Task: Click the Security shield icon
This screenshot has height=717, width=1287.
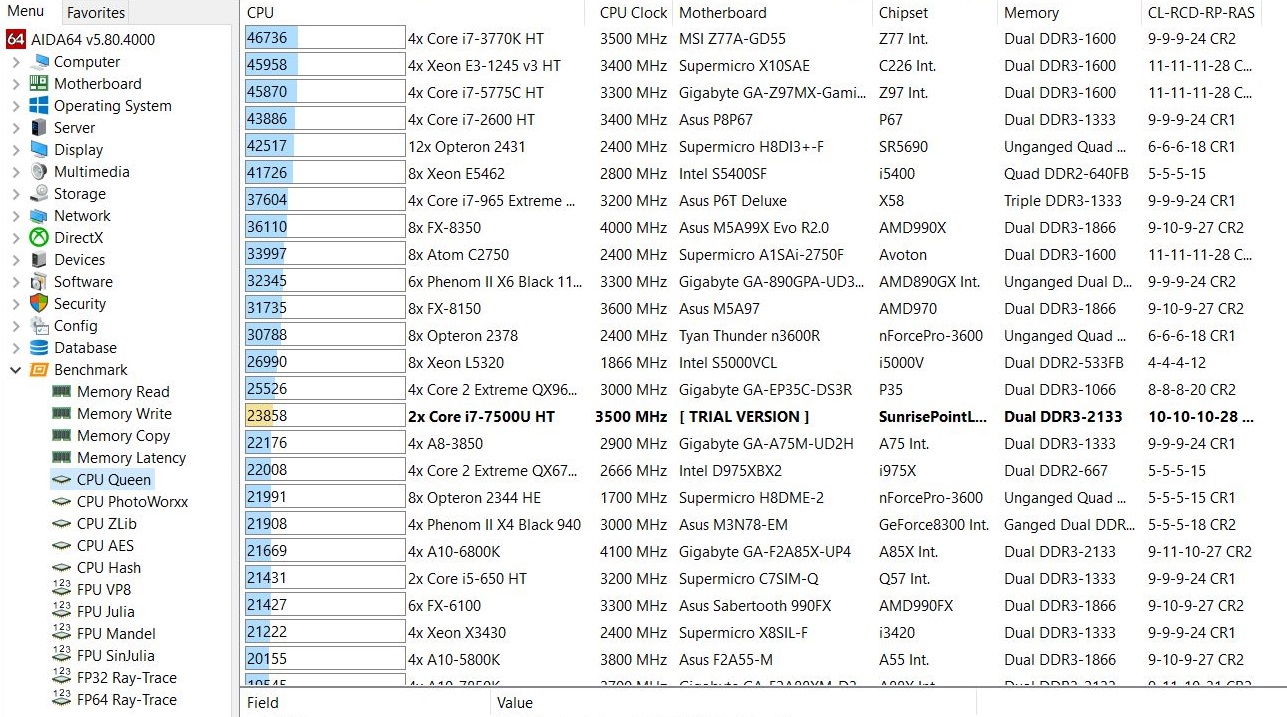Action: tap(39, 304)
